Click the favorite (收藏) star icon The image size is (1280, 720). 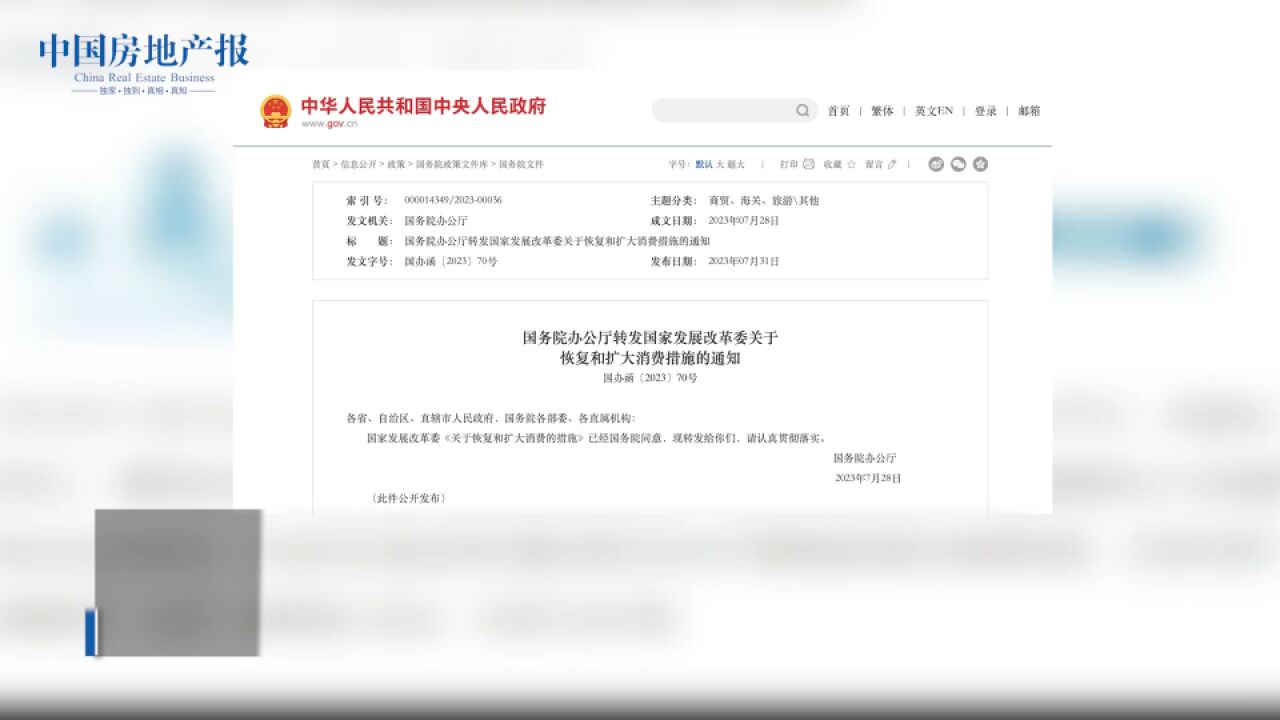click(x=851, y=164)
